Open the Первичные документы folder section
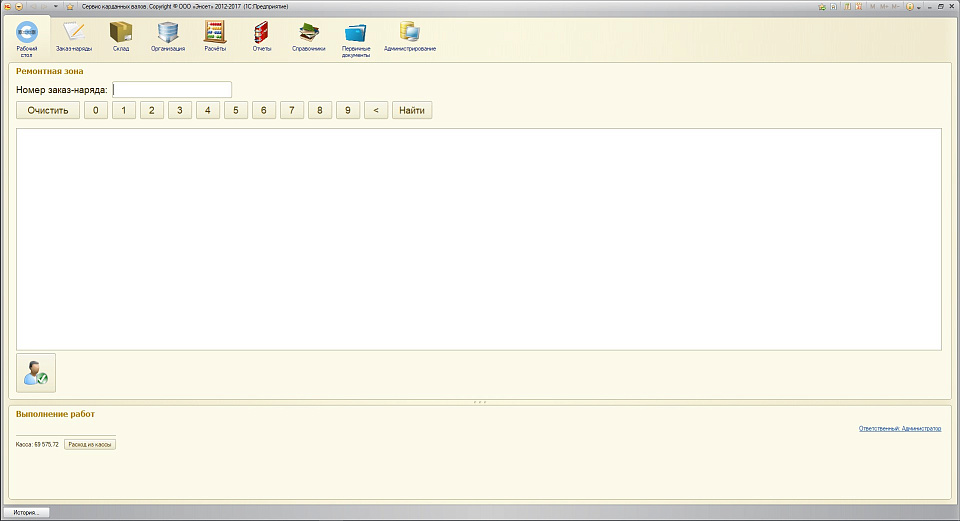 pos(356,38)
